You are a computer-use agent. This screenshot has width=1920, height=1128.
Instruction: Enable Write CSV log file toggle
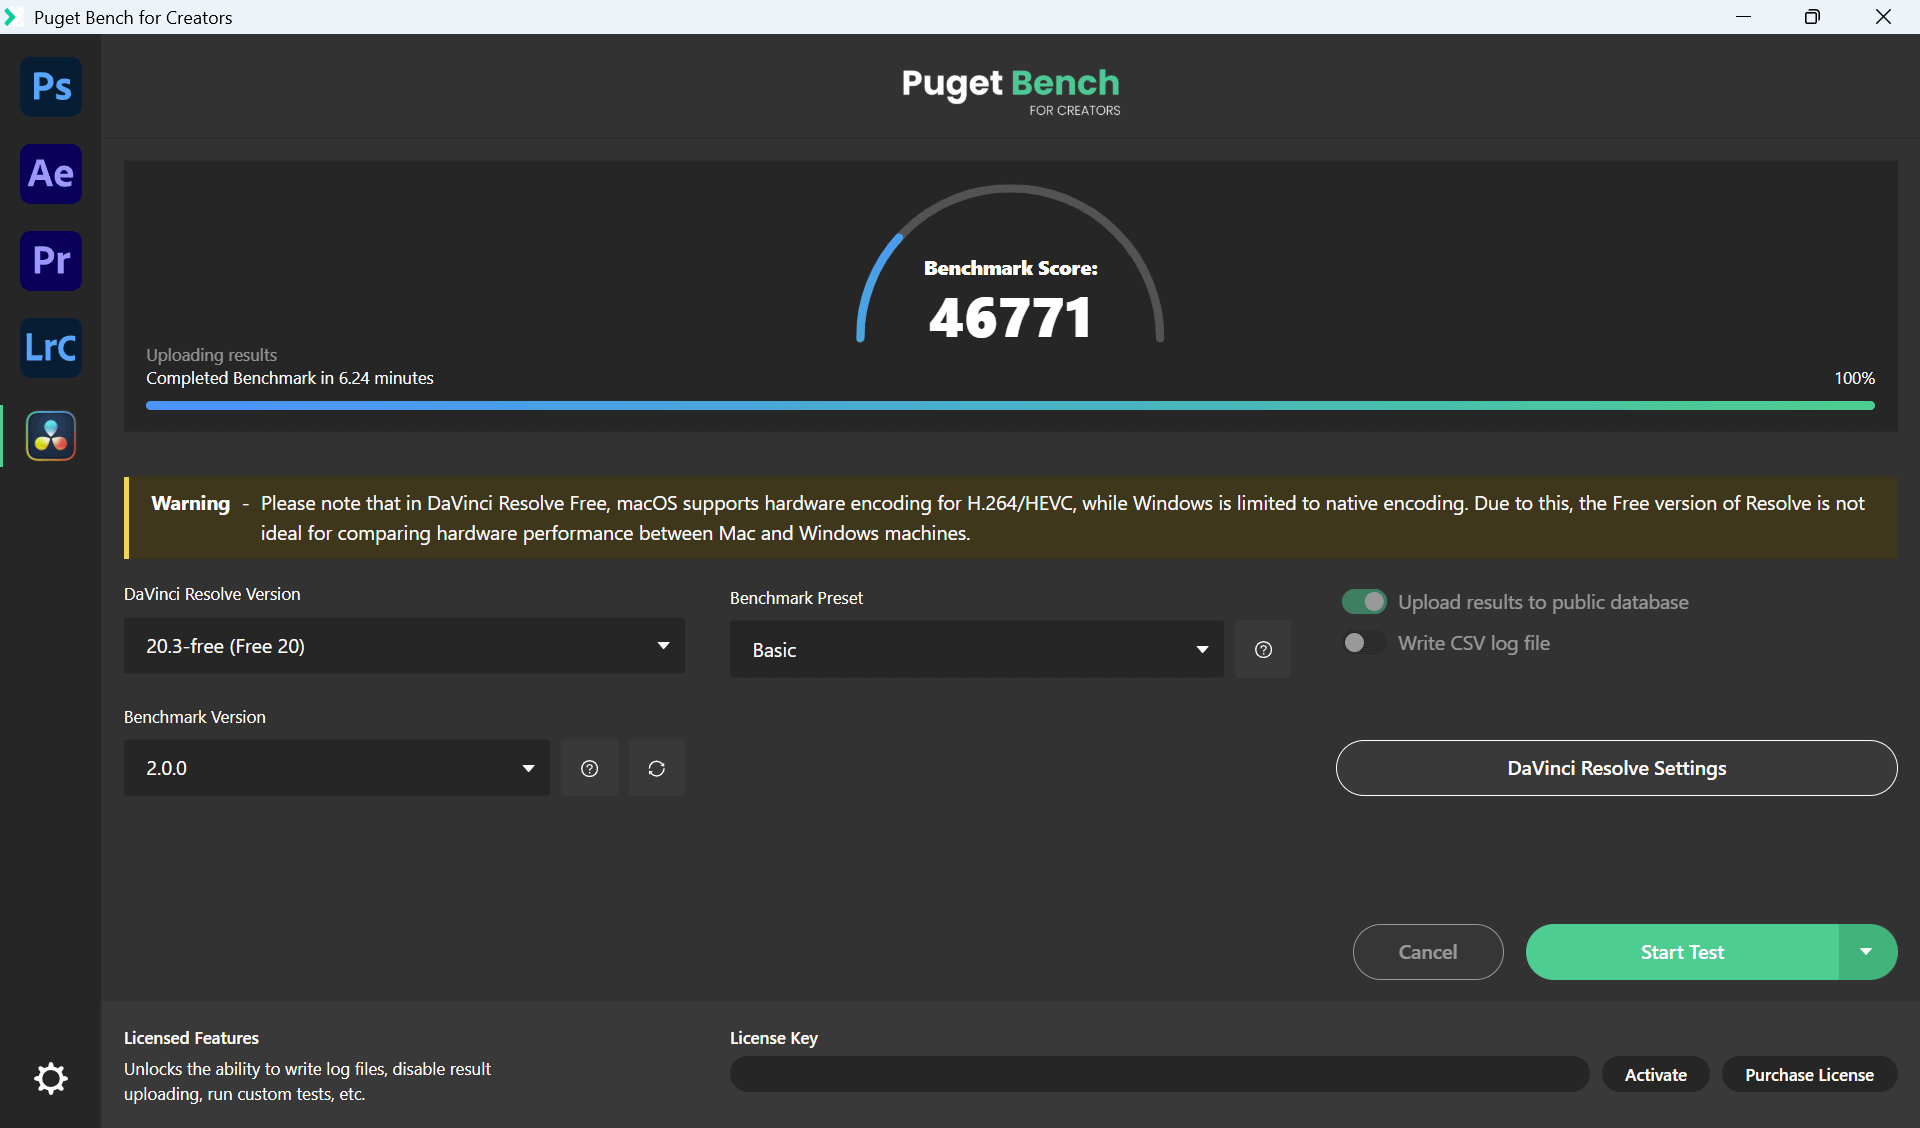(x=1364, y=643)
